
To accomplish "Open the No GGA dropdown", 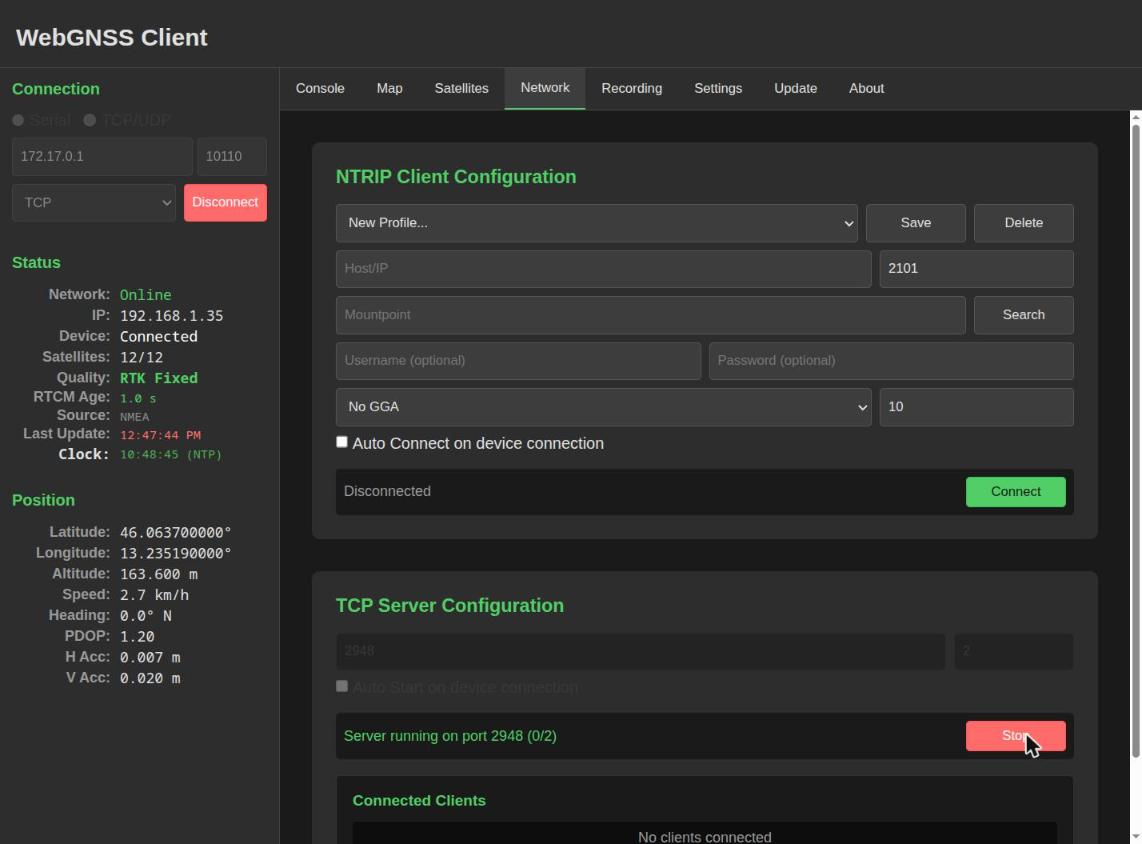I will pyautogui.click(x=604, y=407).
